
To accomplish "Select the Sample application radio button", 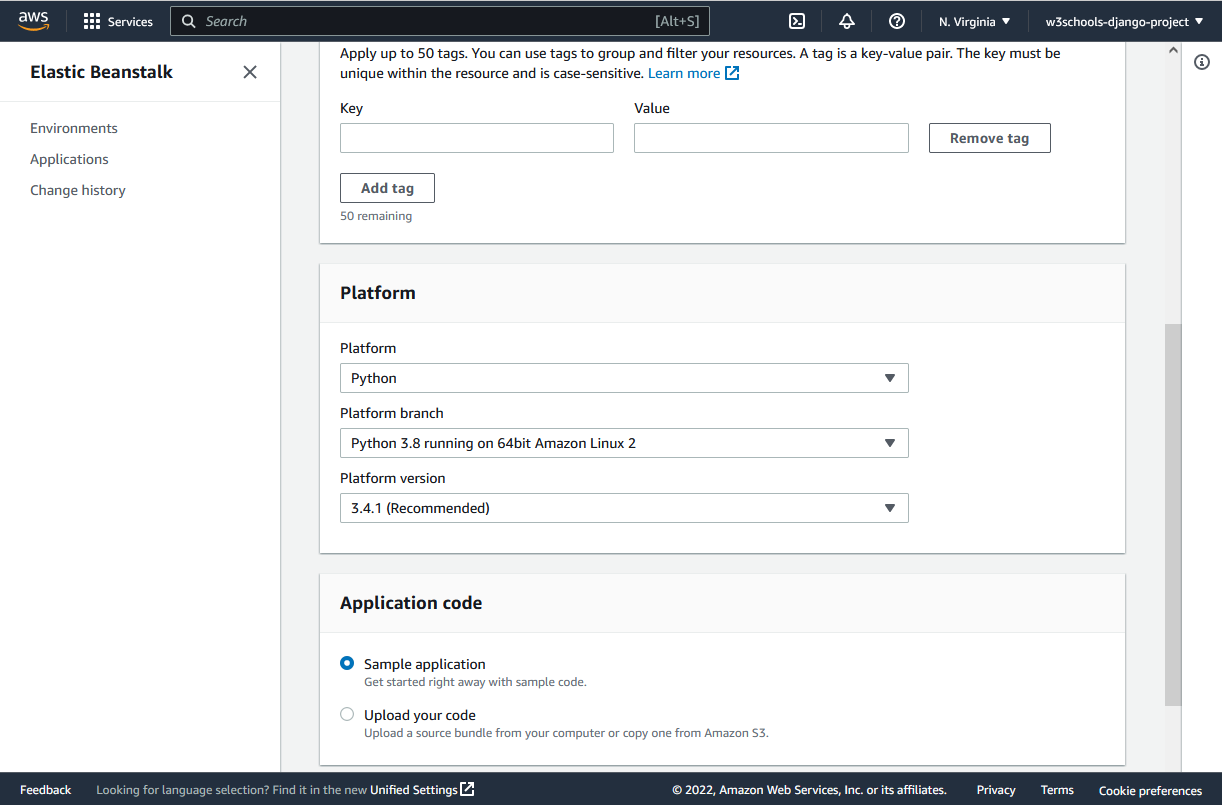I will tap(347, 663).
